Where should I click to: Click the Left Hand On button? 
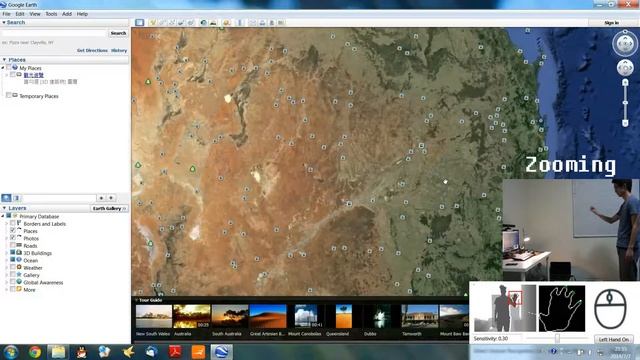pyautogui.click(x=613, y=339)
